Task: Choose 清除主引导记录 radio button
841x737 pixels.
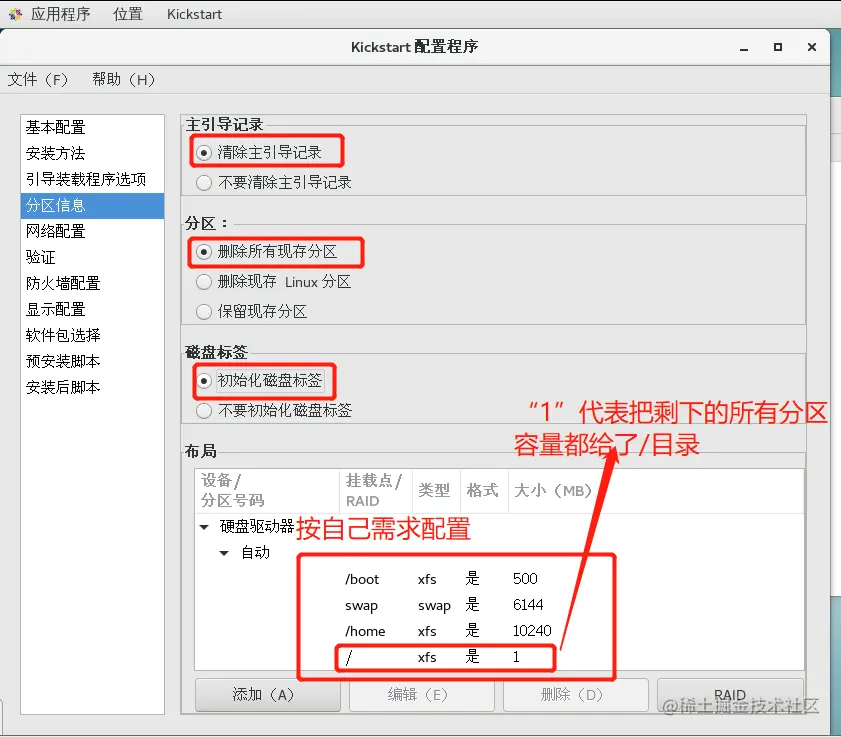Action: (x=204, y=153)
